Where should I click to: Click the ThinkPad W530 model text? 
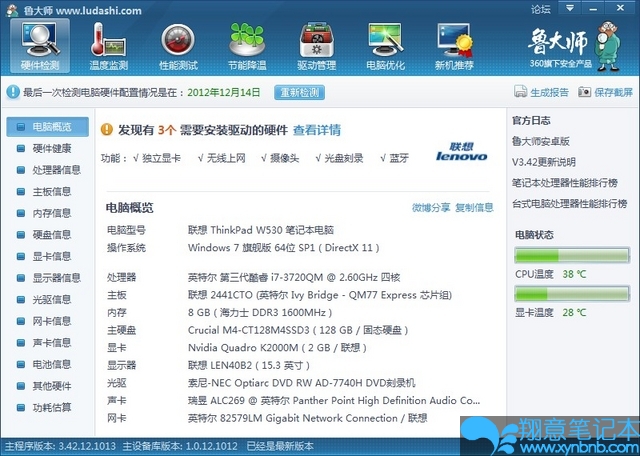pos(261,230)
